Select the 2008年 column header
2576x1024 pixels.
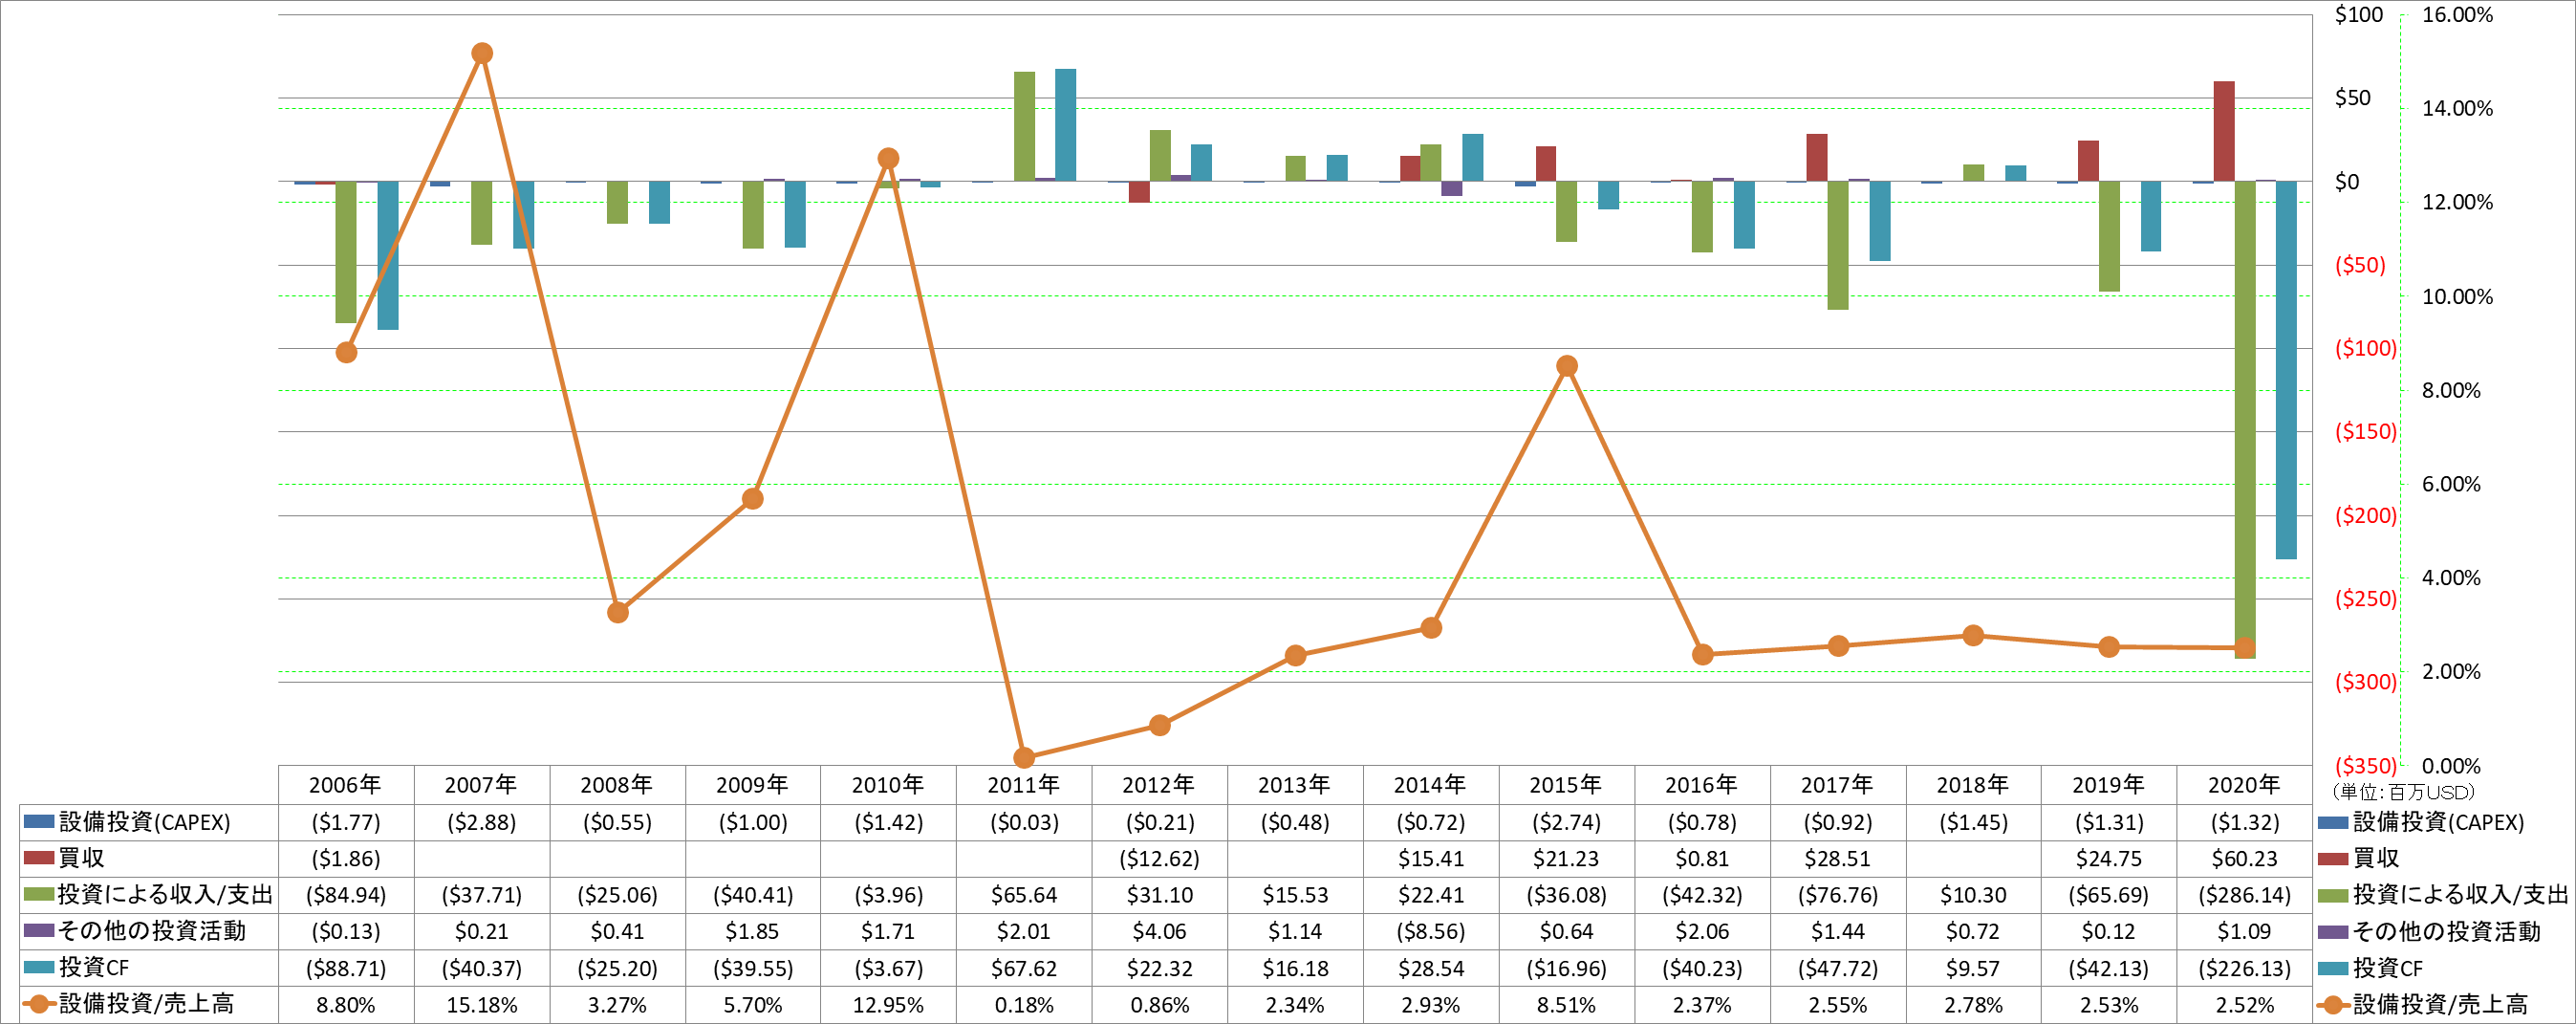pyautogui.click(x=617, y=785)
